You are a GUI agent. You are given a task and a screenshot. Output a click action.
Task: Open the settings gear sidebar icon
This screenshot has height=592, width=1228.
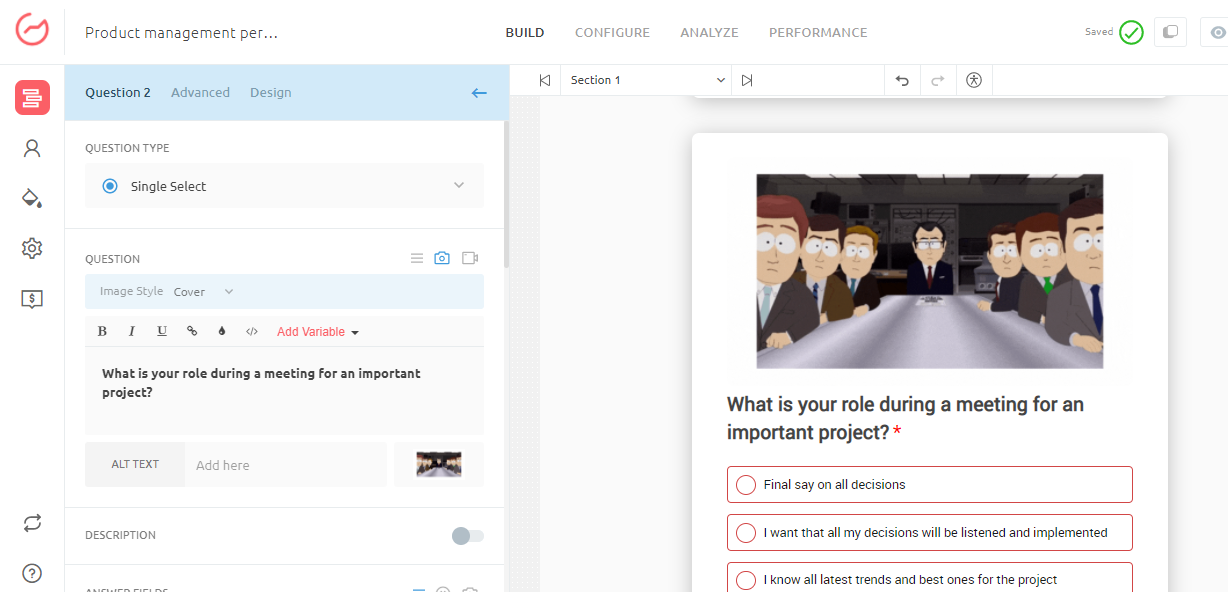(x=32, y=248)
